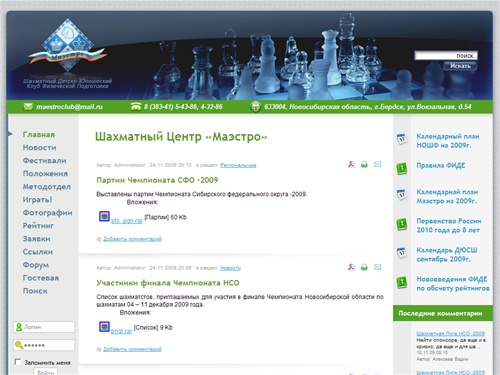Open the Новости section link in second post

(230, 268)
